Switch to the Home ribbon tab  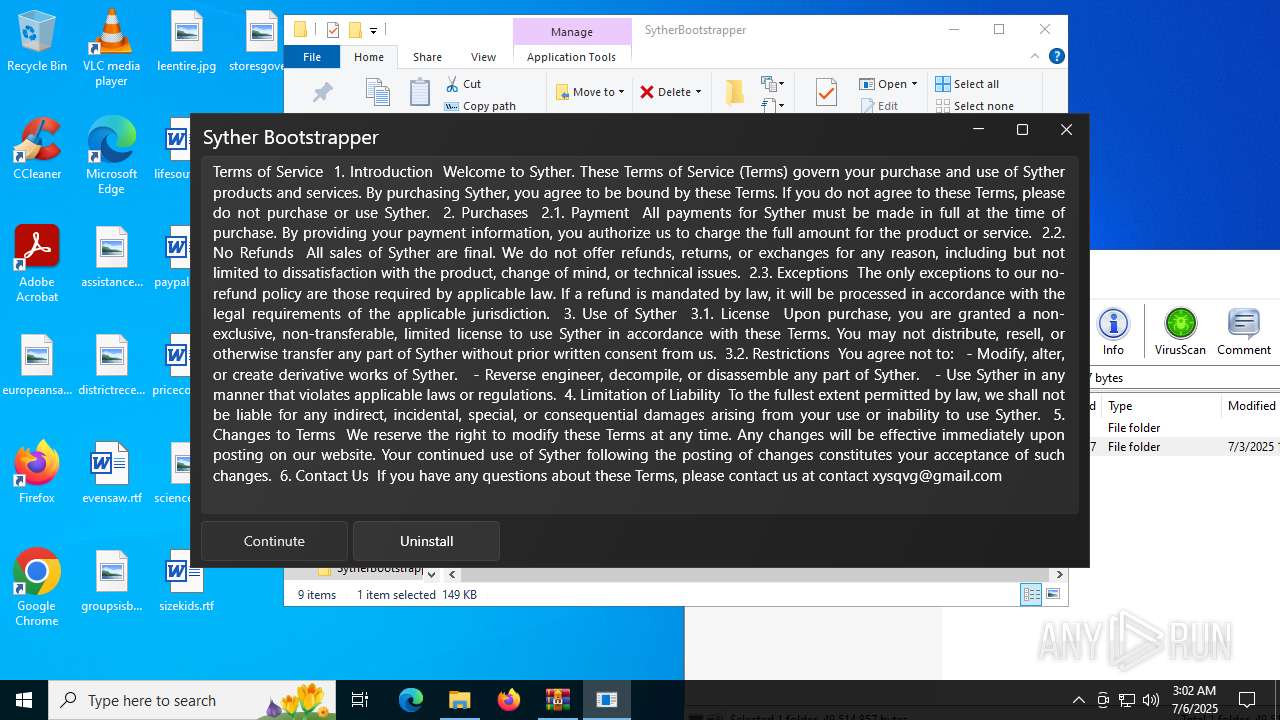pyautogui.click(x=368, y=57)
